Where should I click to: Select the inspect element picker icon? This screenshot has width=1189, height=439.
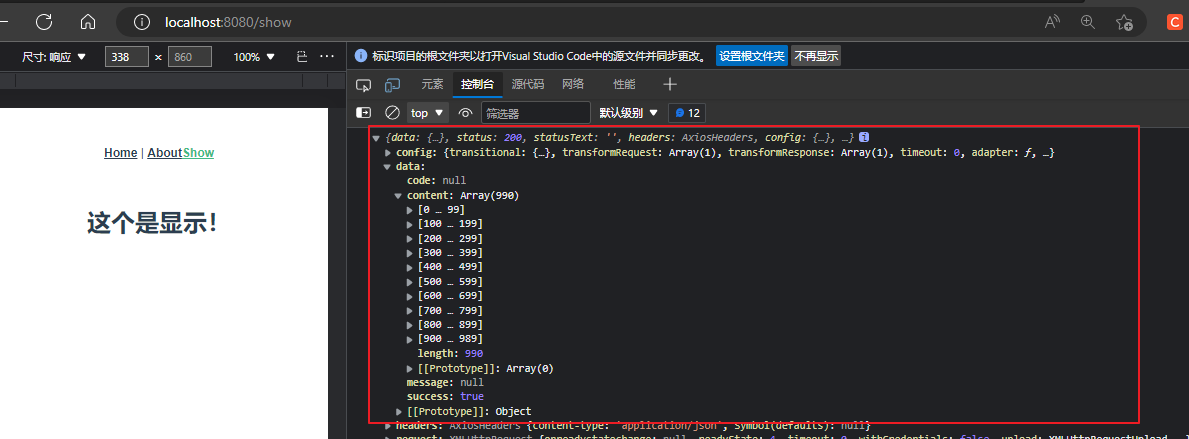[x=364, y=84]
